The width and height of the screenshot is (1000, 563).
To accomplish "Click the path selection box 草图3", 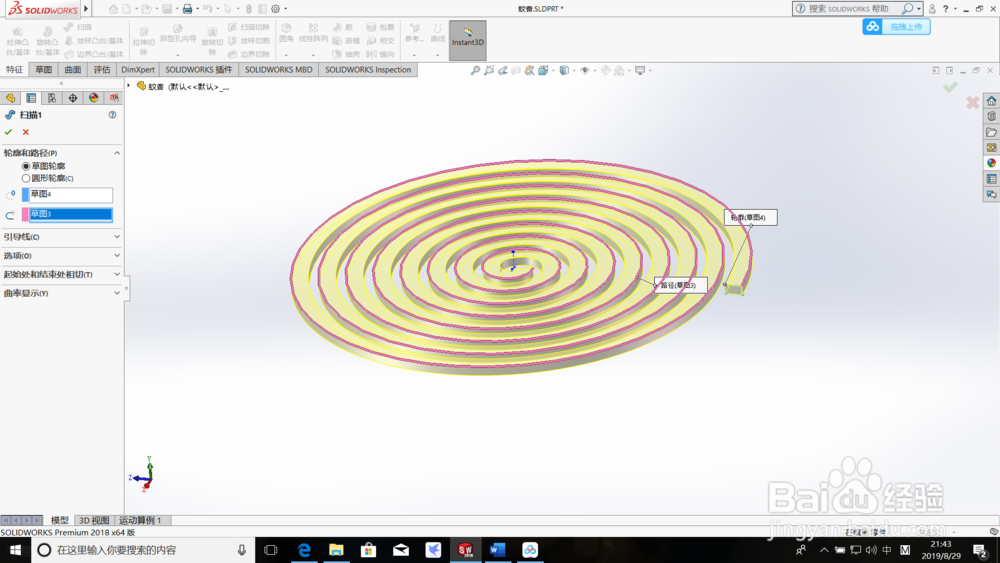I will point(70,214).
